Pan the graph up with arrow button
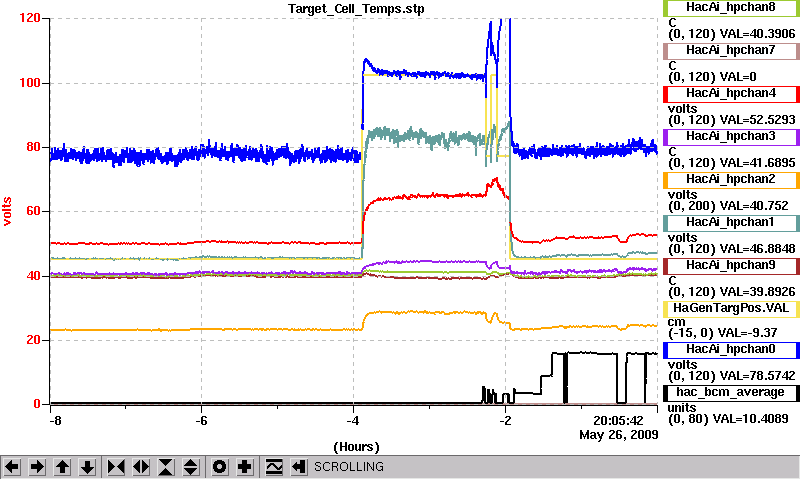Image resolution: width=800 pixels, height=479 pixels. pos(62,467)
